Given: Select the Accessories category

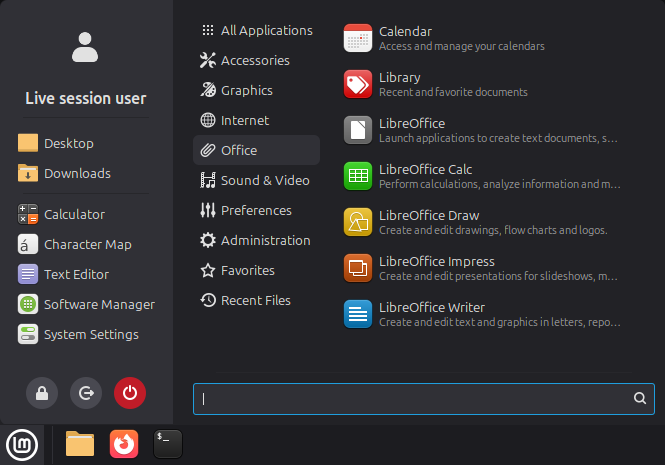Looking at the screenshot, I should 256,60.
